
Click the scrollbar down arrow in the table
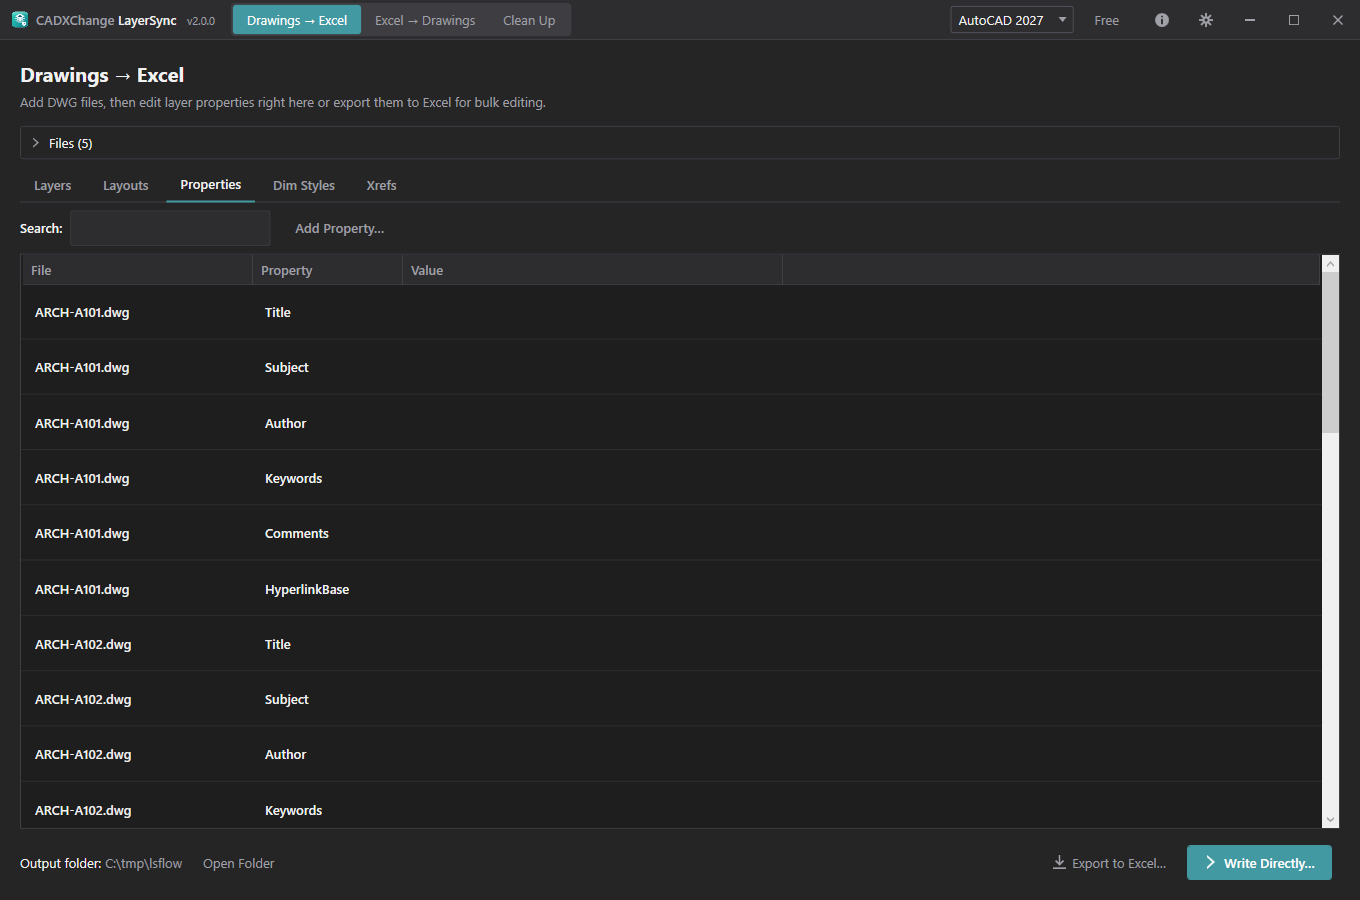[x=1330, y=820]
